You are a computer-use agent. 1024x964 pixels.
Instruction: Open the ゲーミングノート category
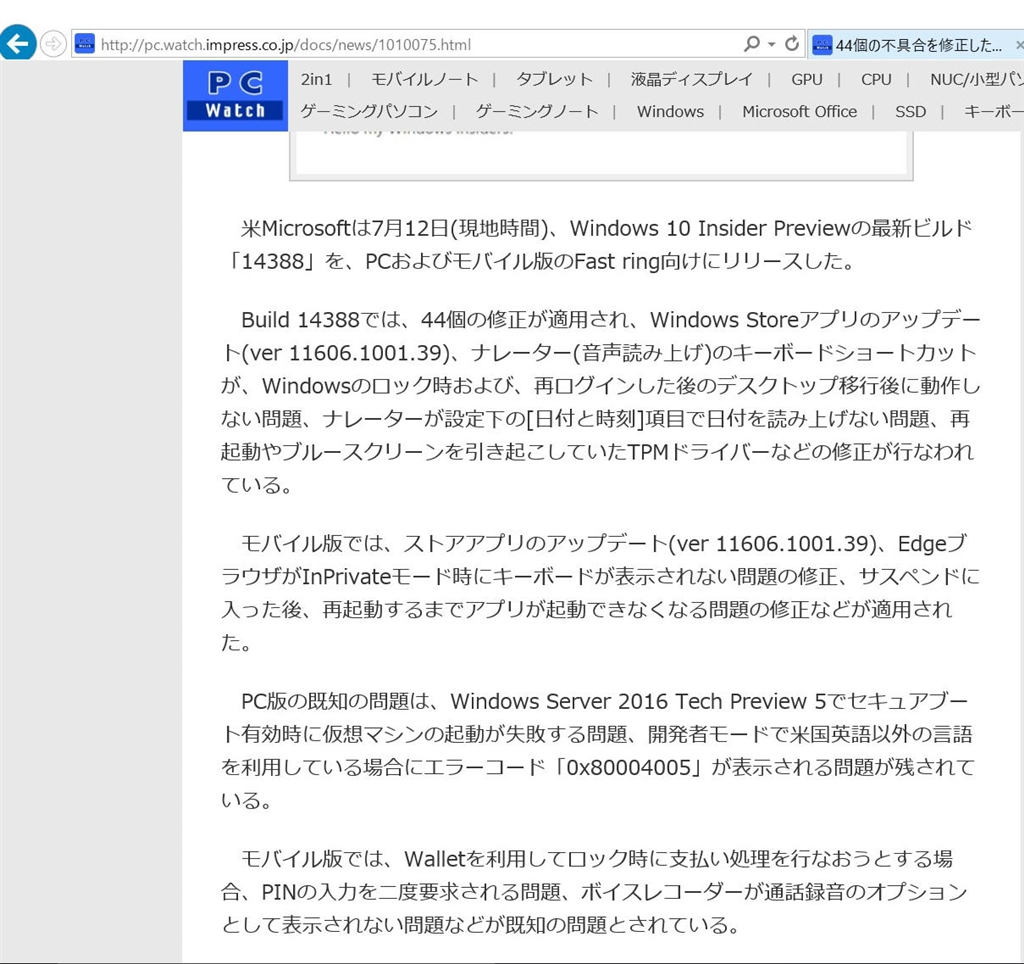tap(537, 112)
